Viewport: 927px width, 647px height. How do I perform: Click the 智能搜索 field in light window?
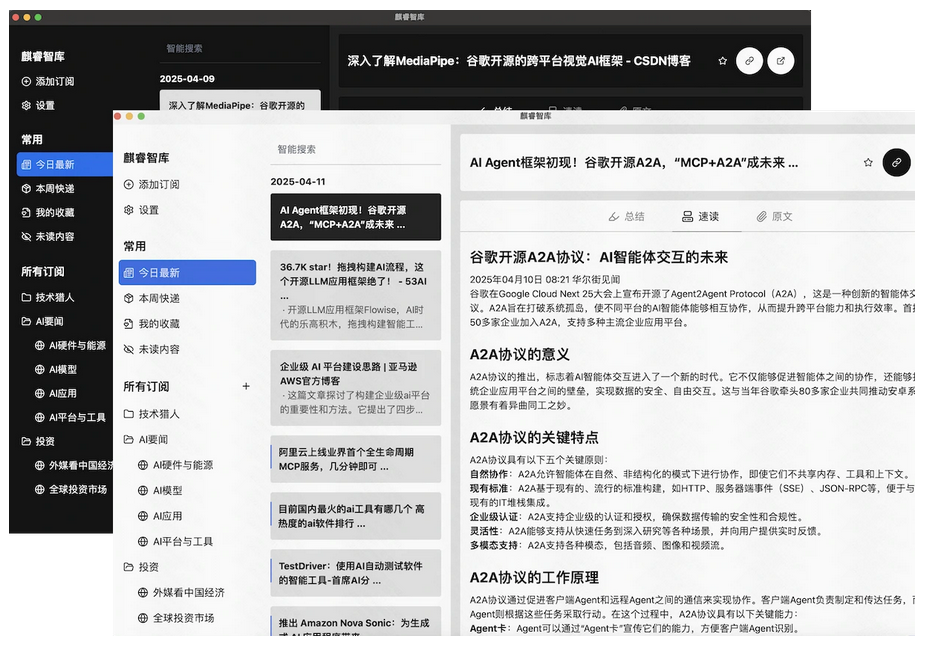point(355,150)
